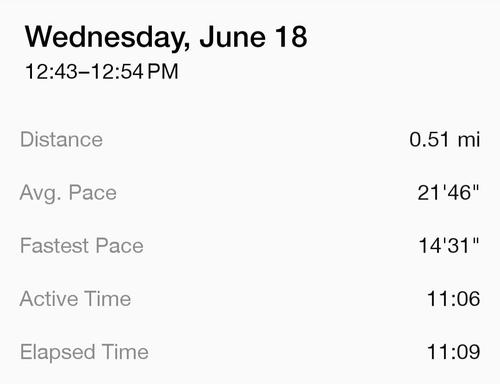The image size is (500, 384).
Task: Tap the Avg. abbreviation
Action: pyautogui.click(x=41, y=193)
